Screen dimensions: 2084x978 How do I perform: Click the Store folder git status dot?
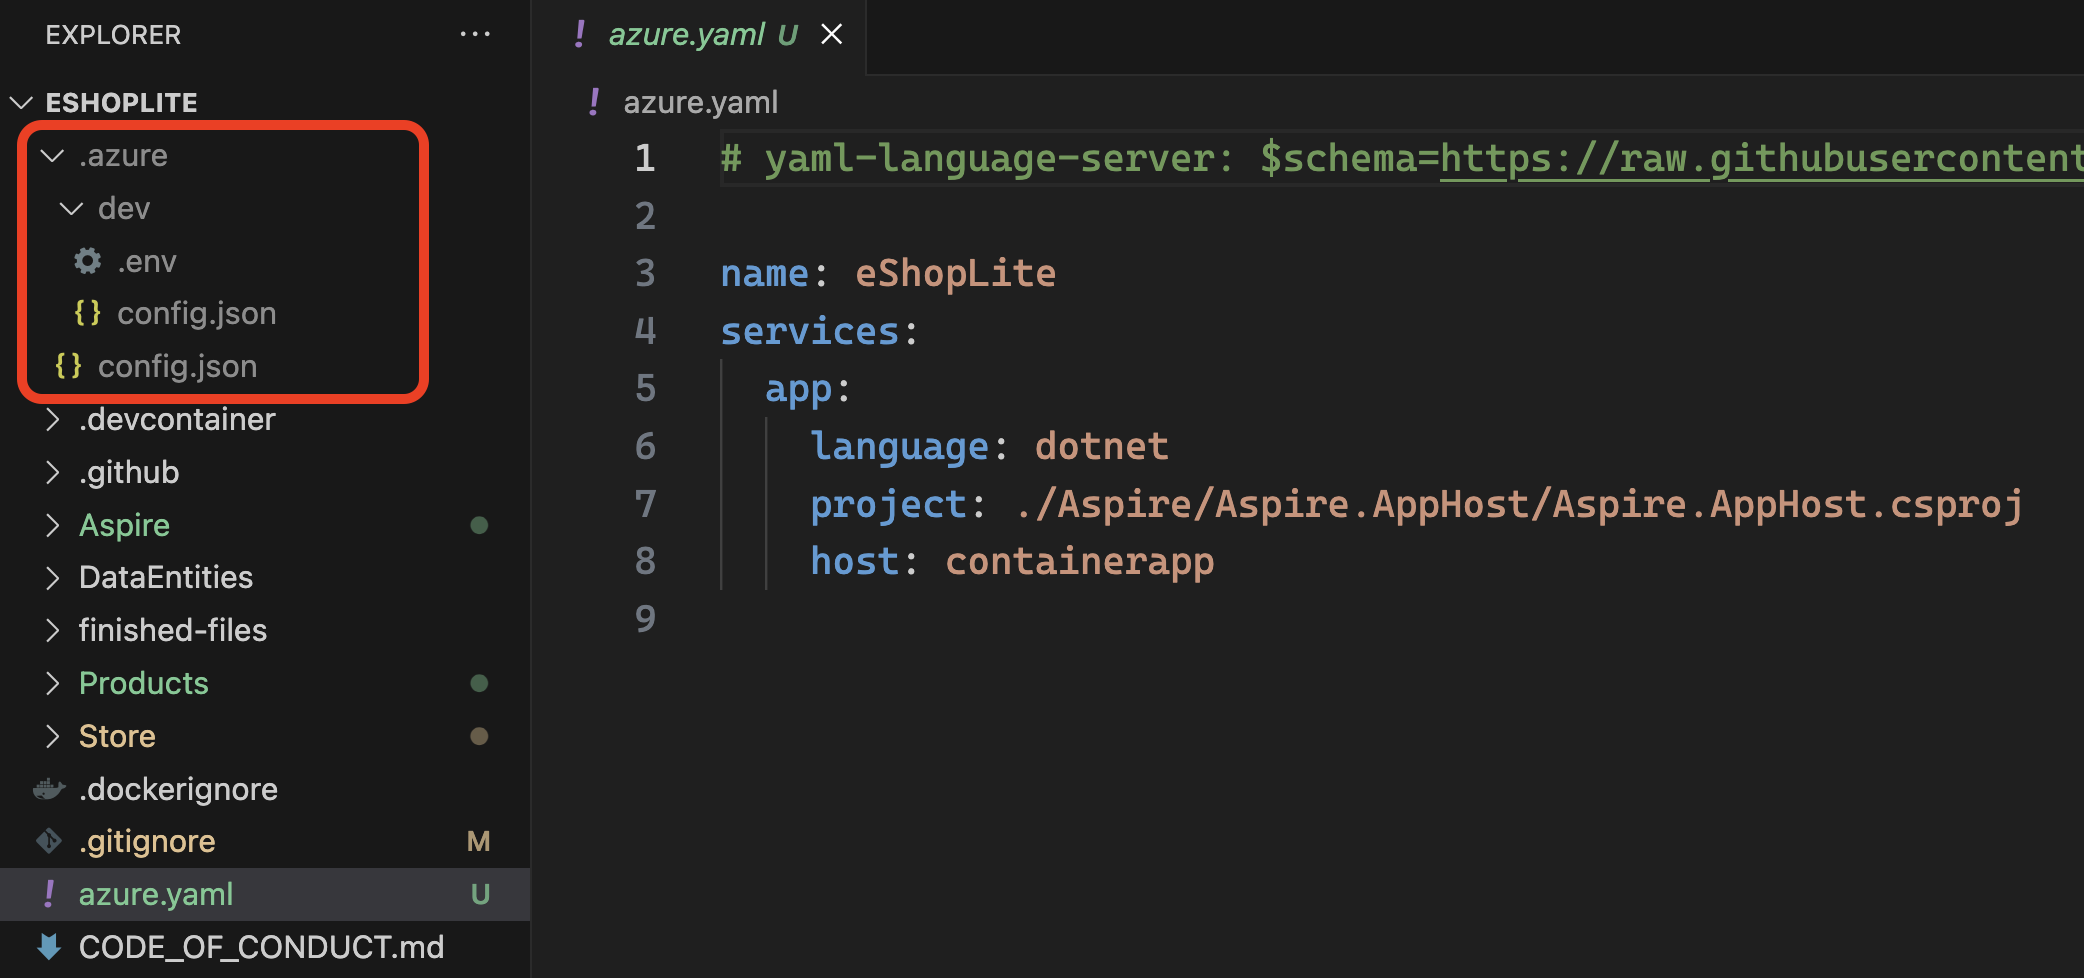tap(479, 736)
